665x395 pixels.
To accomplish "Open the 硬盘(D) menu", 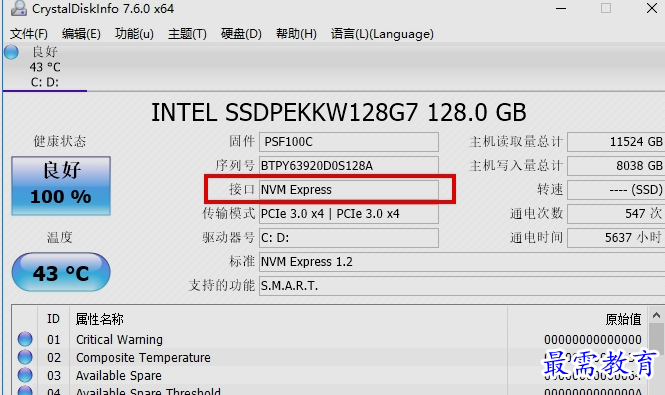I will [241, 34].
